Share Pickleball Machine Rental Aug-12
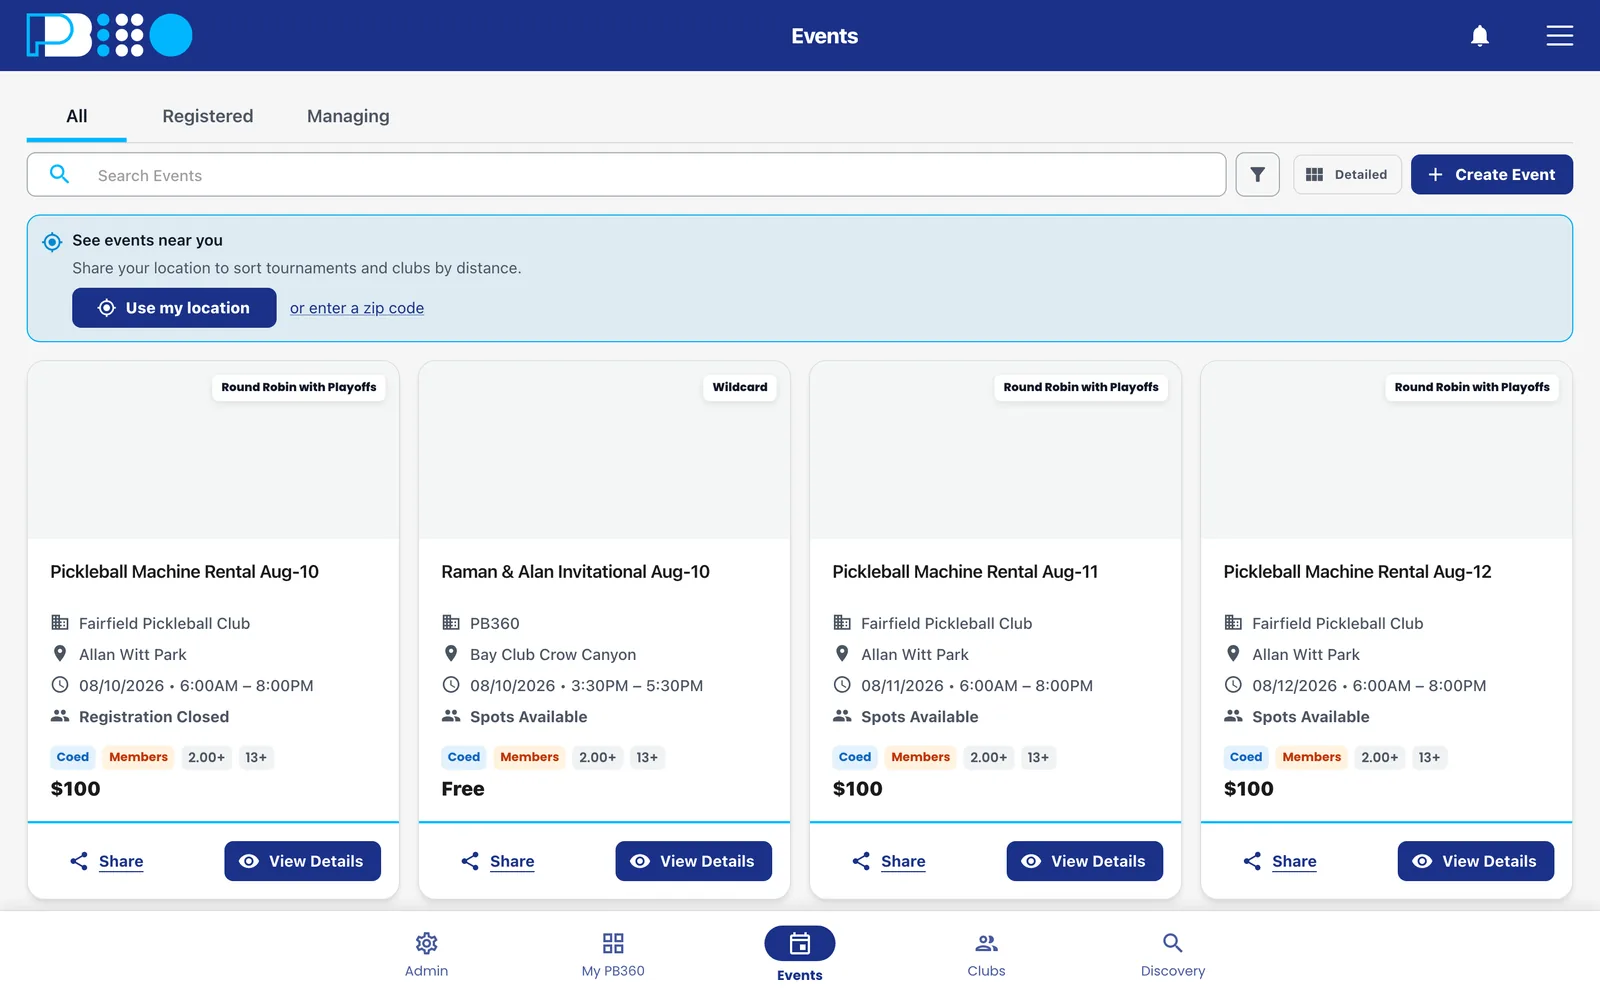This screenshot has height=1000, width=1600. point(1280,861)
